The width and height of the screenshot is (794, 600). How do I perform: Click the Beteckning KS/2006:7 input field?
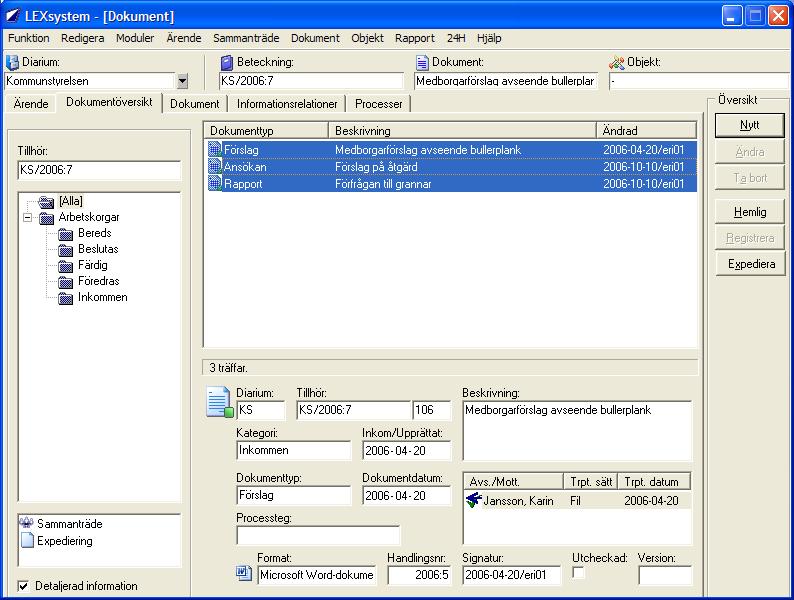point(311,81)
